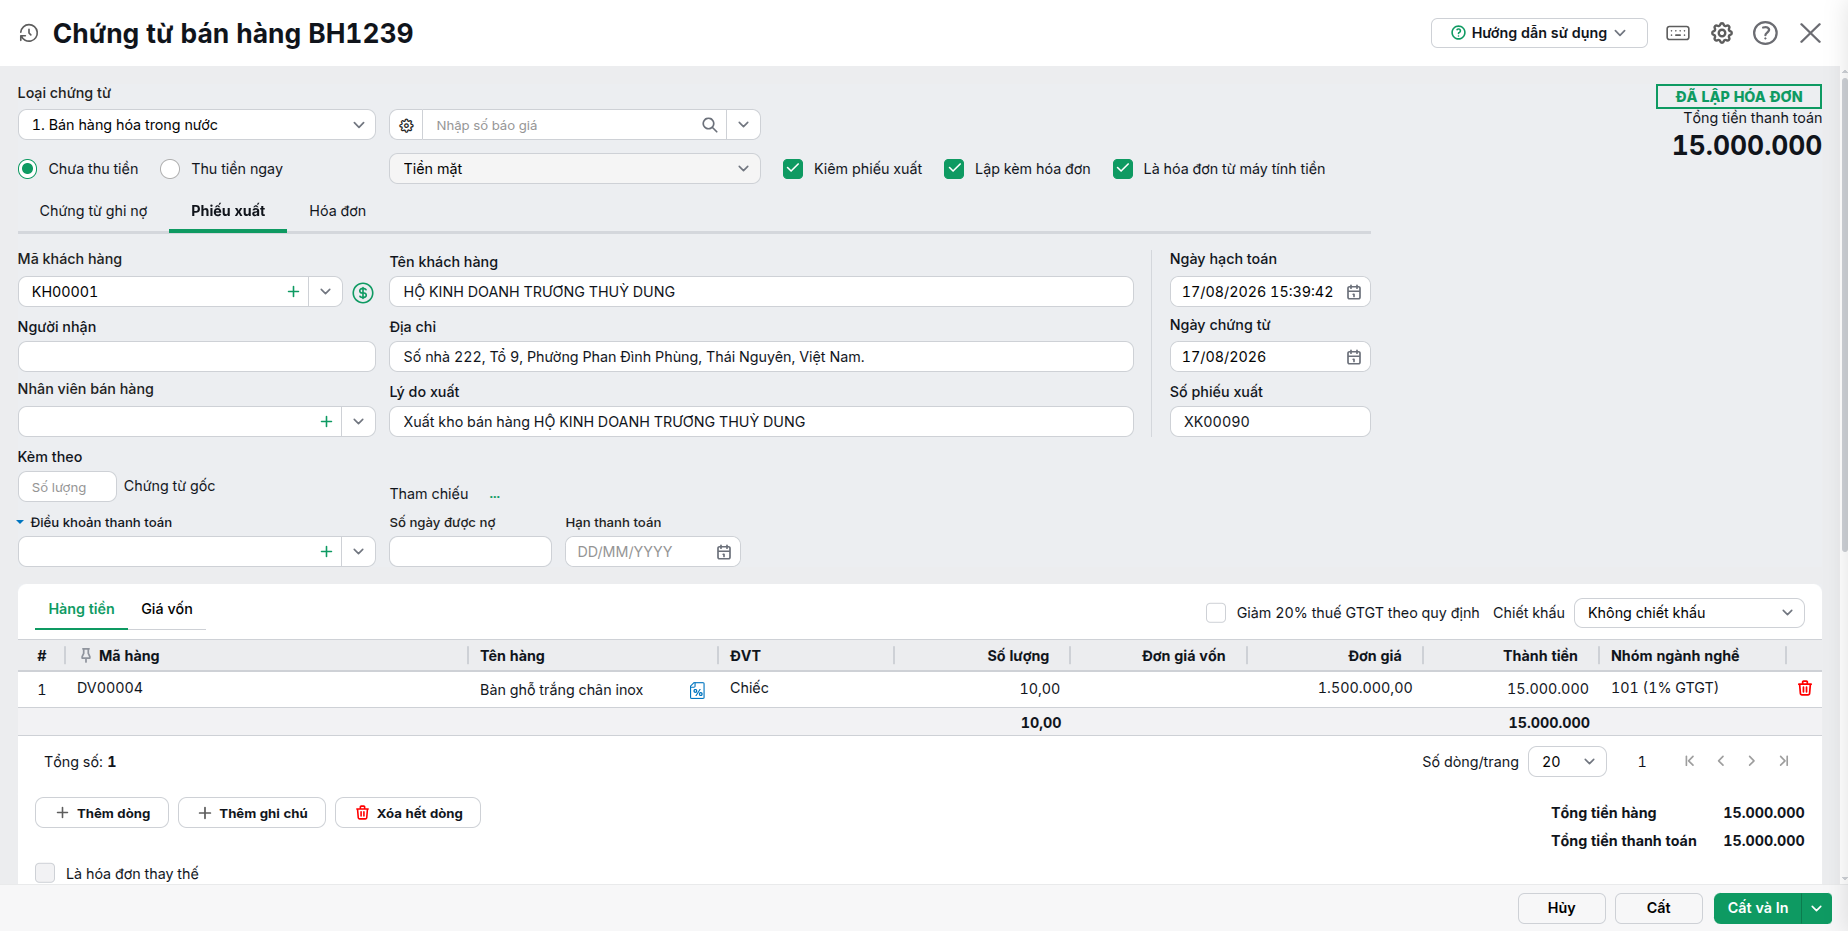
Task: Open the voucher history icon beside the title
Action: [29, 33]
